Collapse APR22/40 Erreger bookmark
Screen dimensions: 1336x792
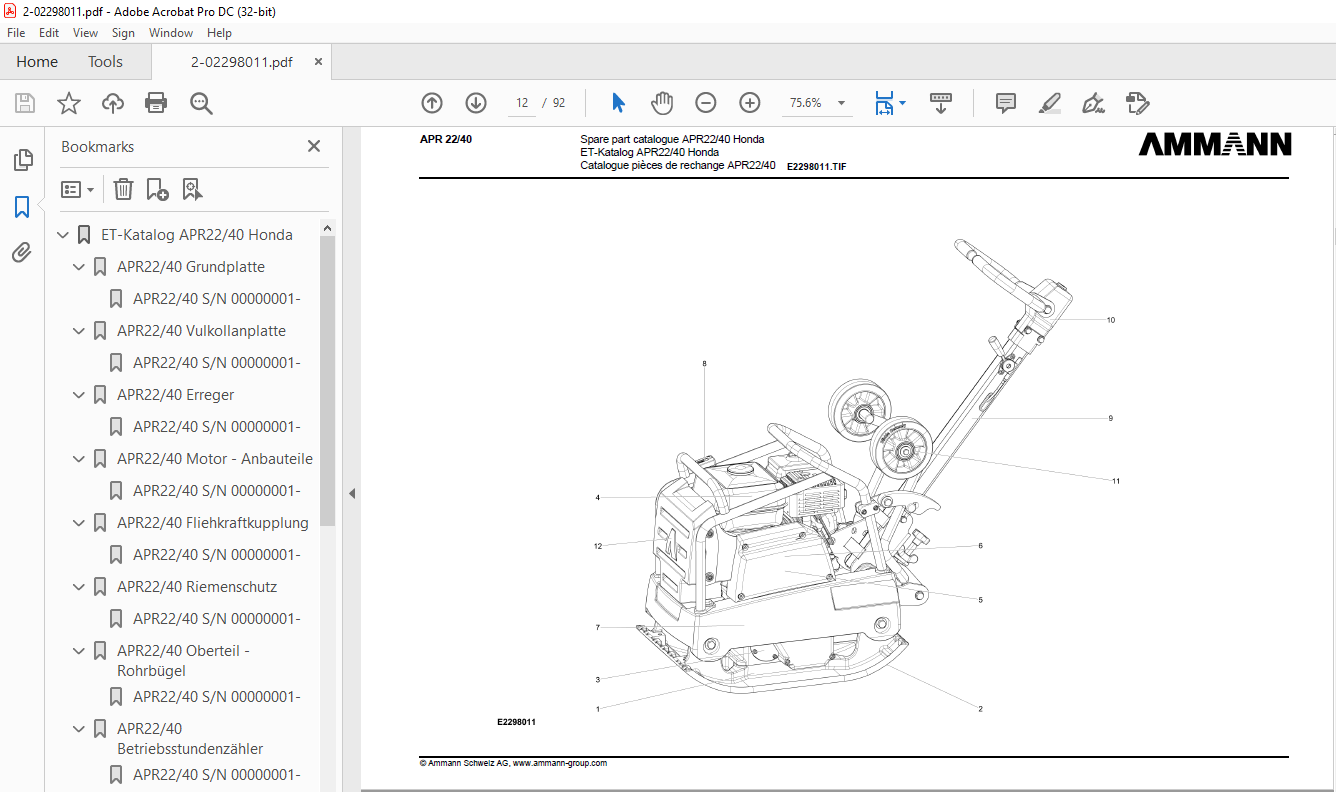point(80,396)
